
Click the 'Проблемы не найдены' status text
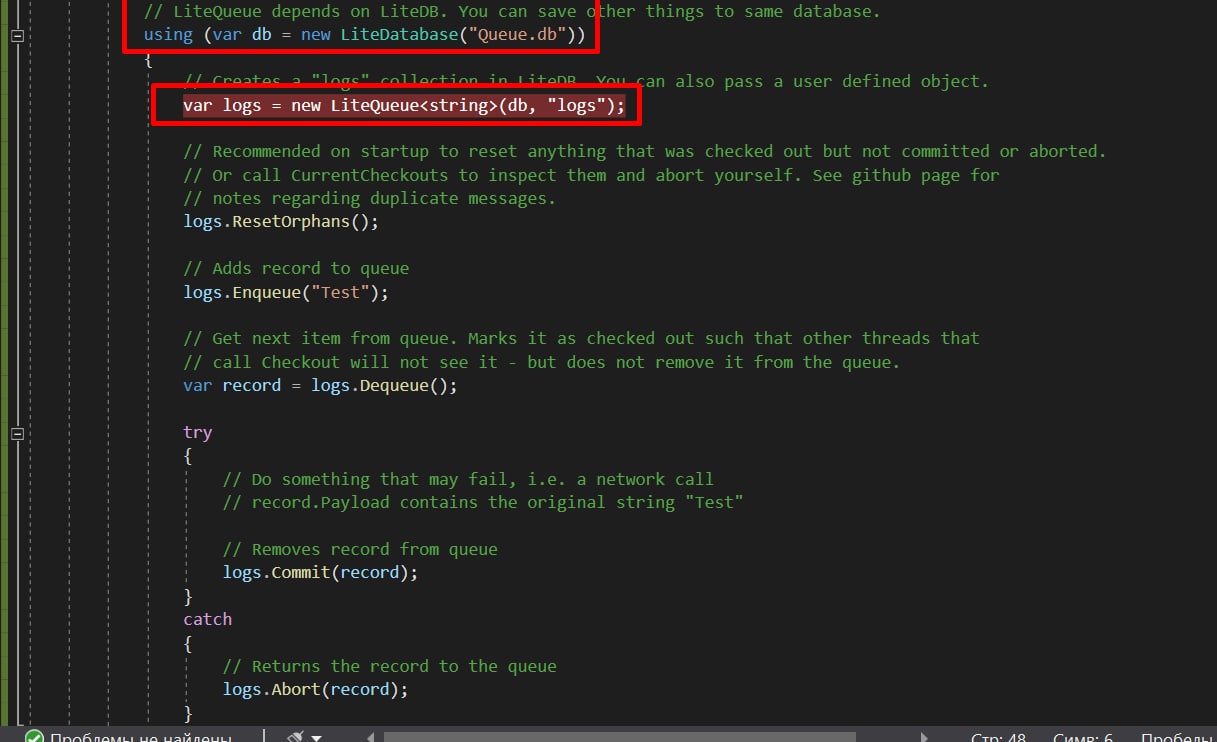(x=141, y=738)
